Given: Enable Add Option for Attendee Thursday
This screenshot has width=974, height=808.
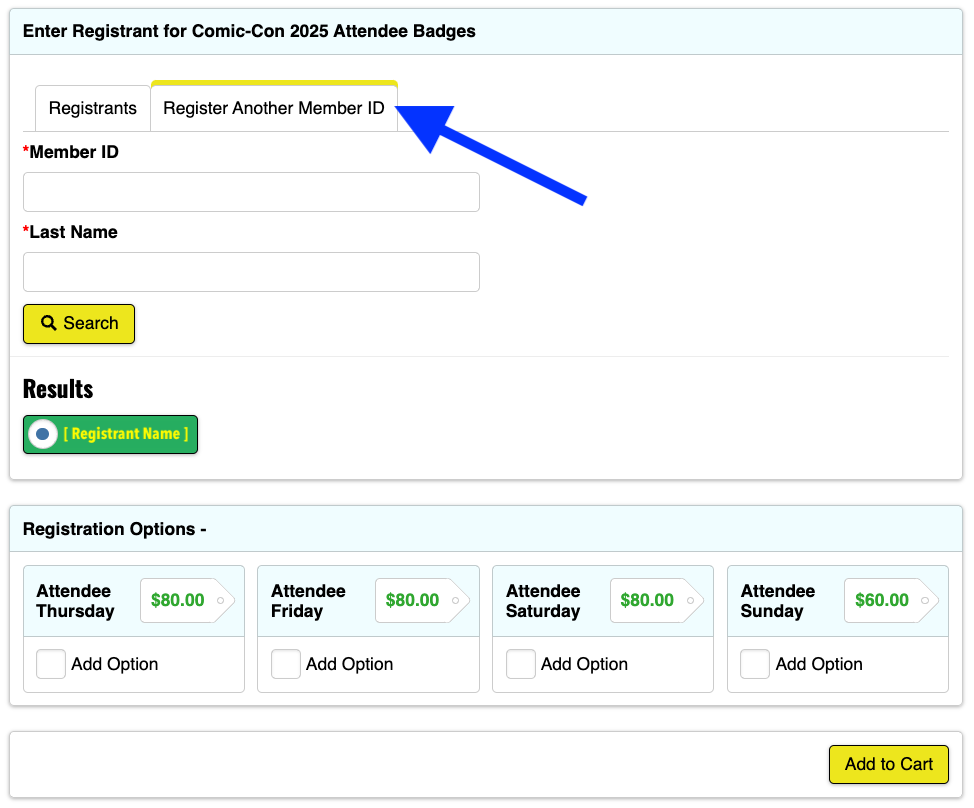Looking at the screenshot, I should [x=51, y=664].
